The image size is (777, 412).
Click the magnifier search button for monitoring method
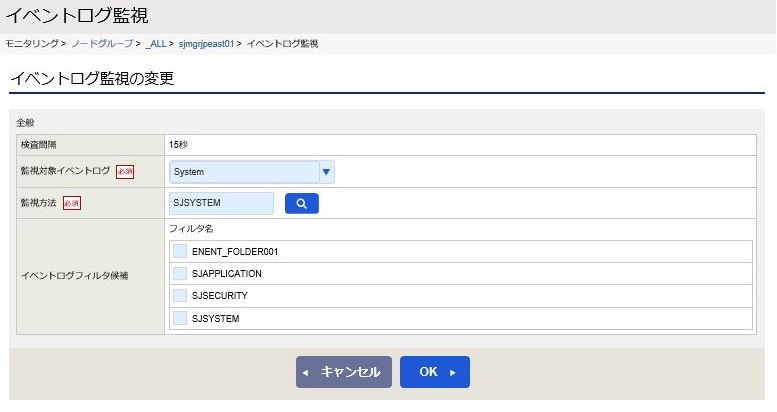(301, 203)
